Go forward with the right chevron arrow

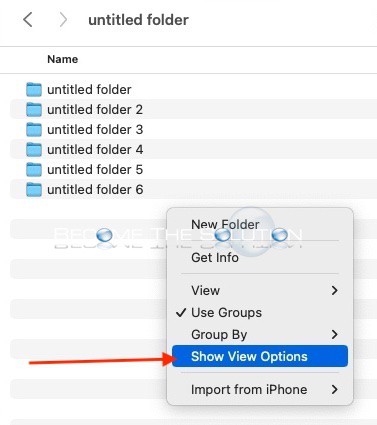click(63, 20)
